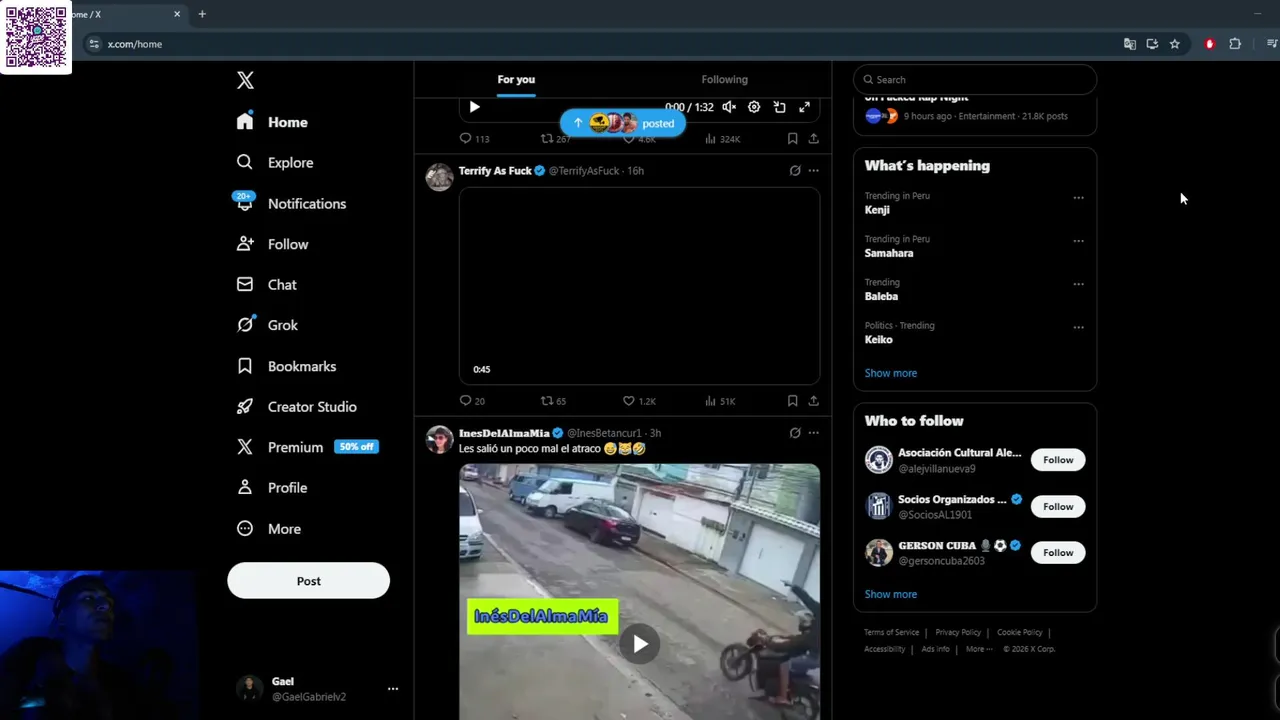Open InesDelAlmaMia's profile avatar
The image size is (1280, 720).
(439, 439)
